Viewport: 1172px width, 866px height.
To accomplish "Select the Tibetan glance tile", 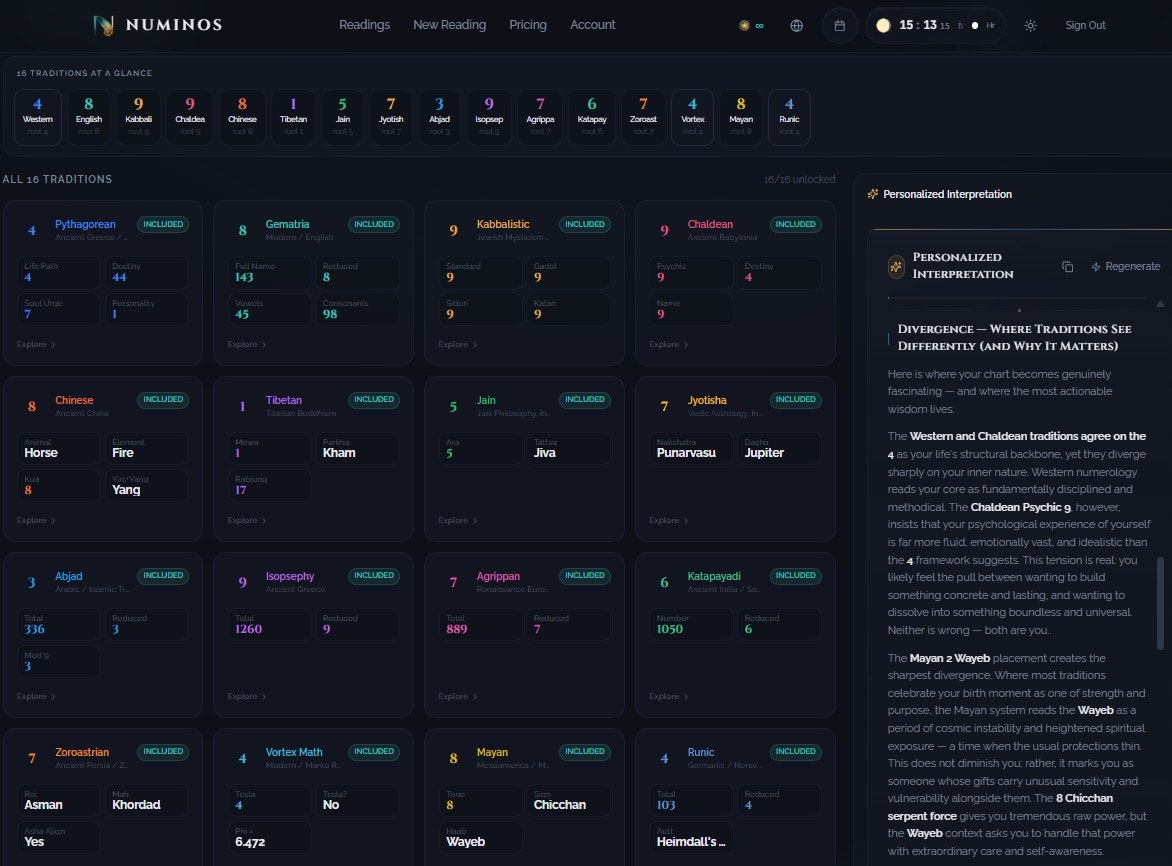I will pyautogui.click(x=293, y=117).
